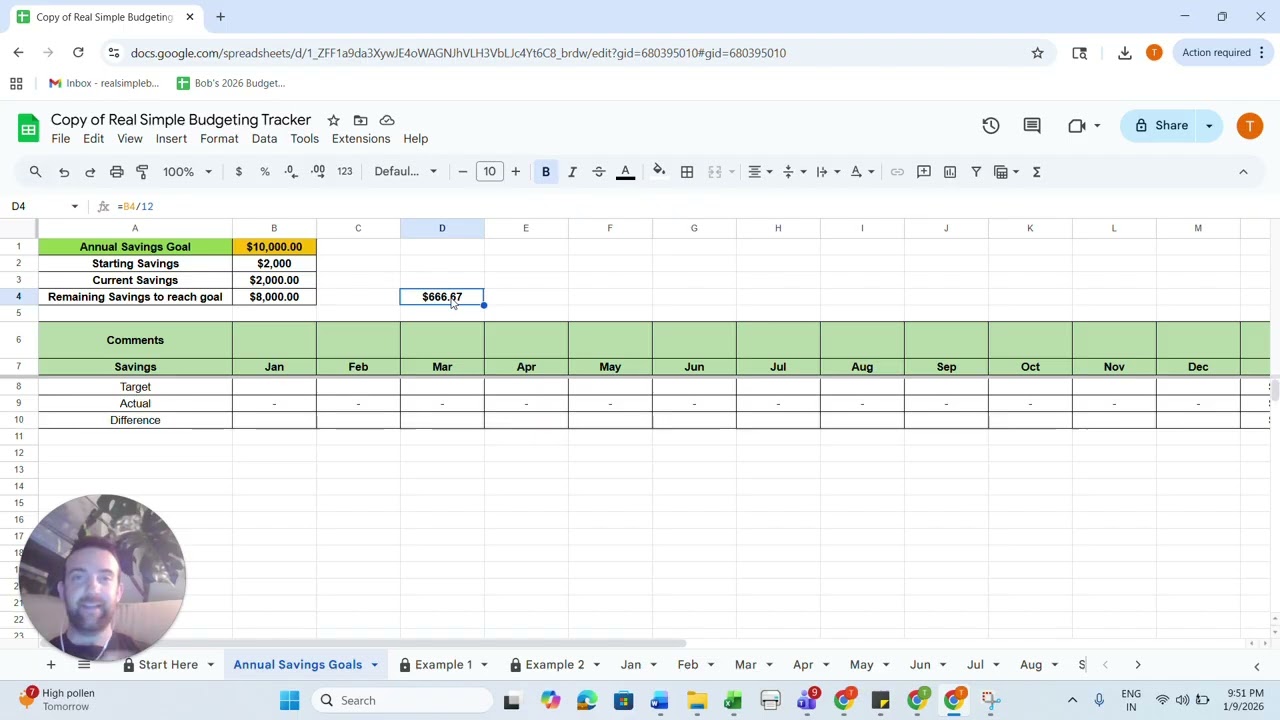The width and height of the screenshot is (1280, 720).
Task: Select cell B1 with $10,000.00
Action: click(x=274, y=247)
